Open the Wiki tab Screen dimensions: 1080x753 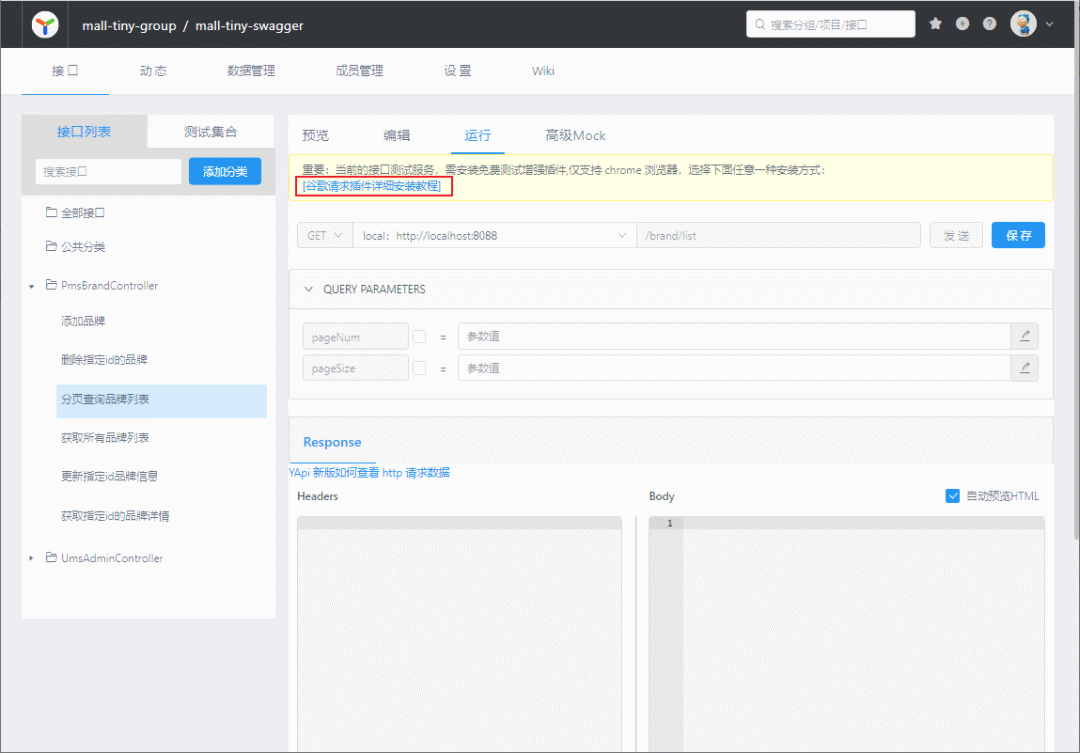click(543, 71)
